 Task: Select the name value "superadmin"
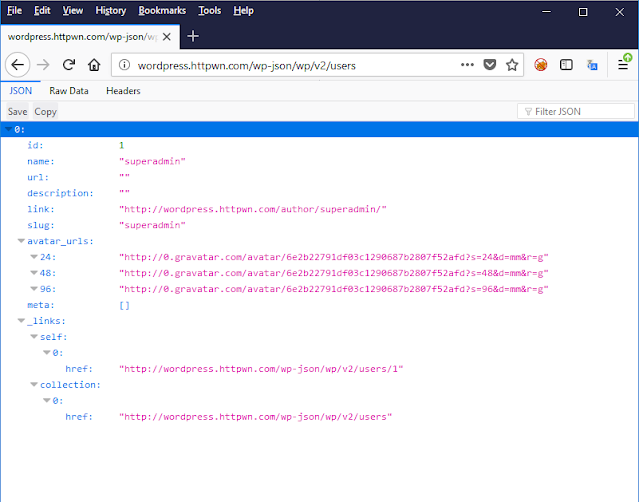tap(152, 161)
